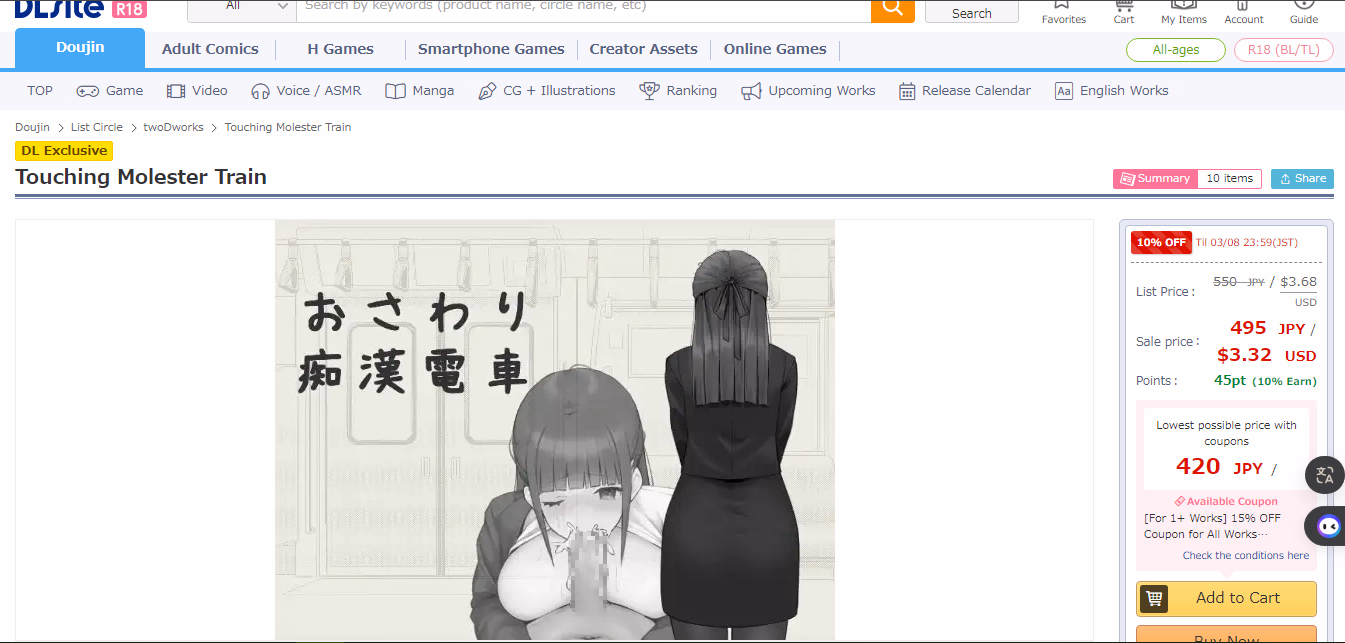Toggle the R18 (BL/TL) site mode
This screenshot has width=1345, height=643.
point(1284,50)
